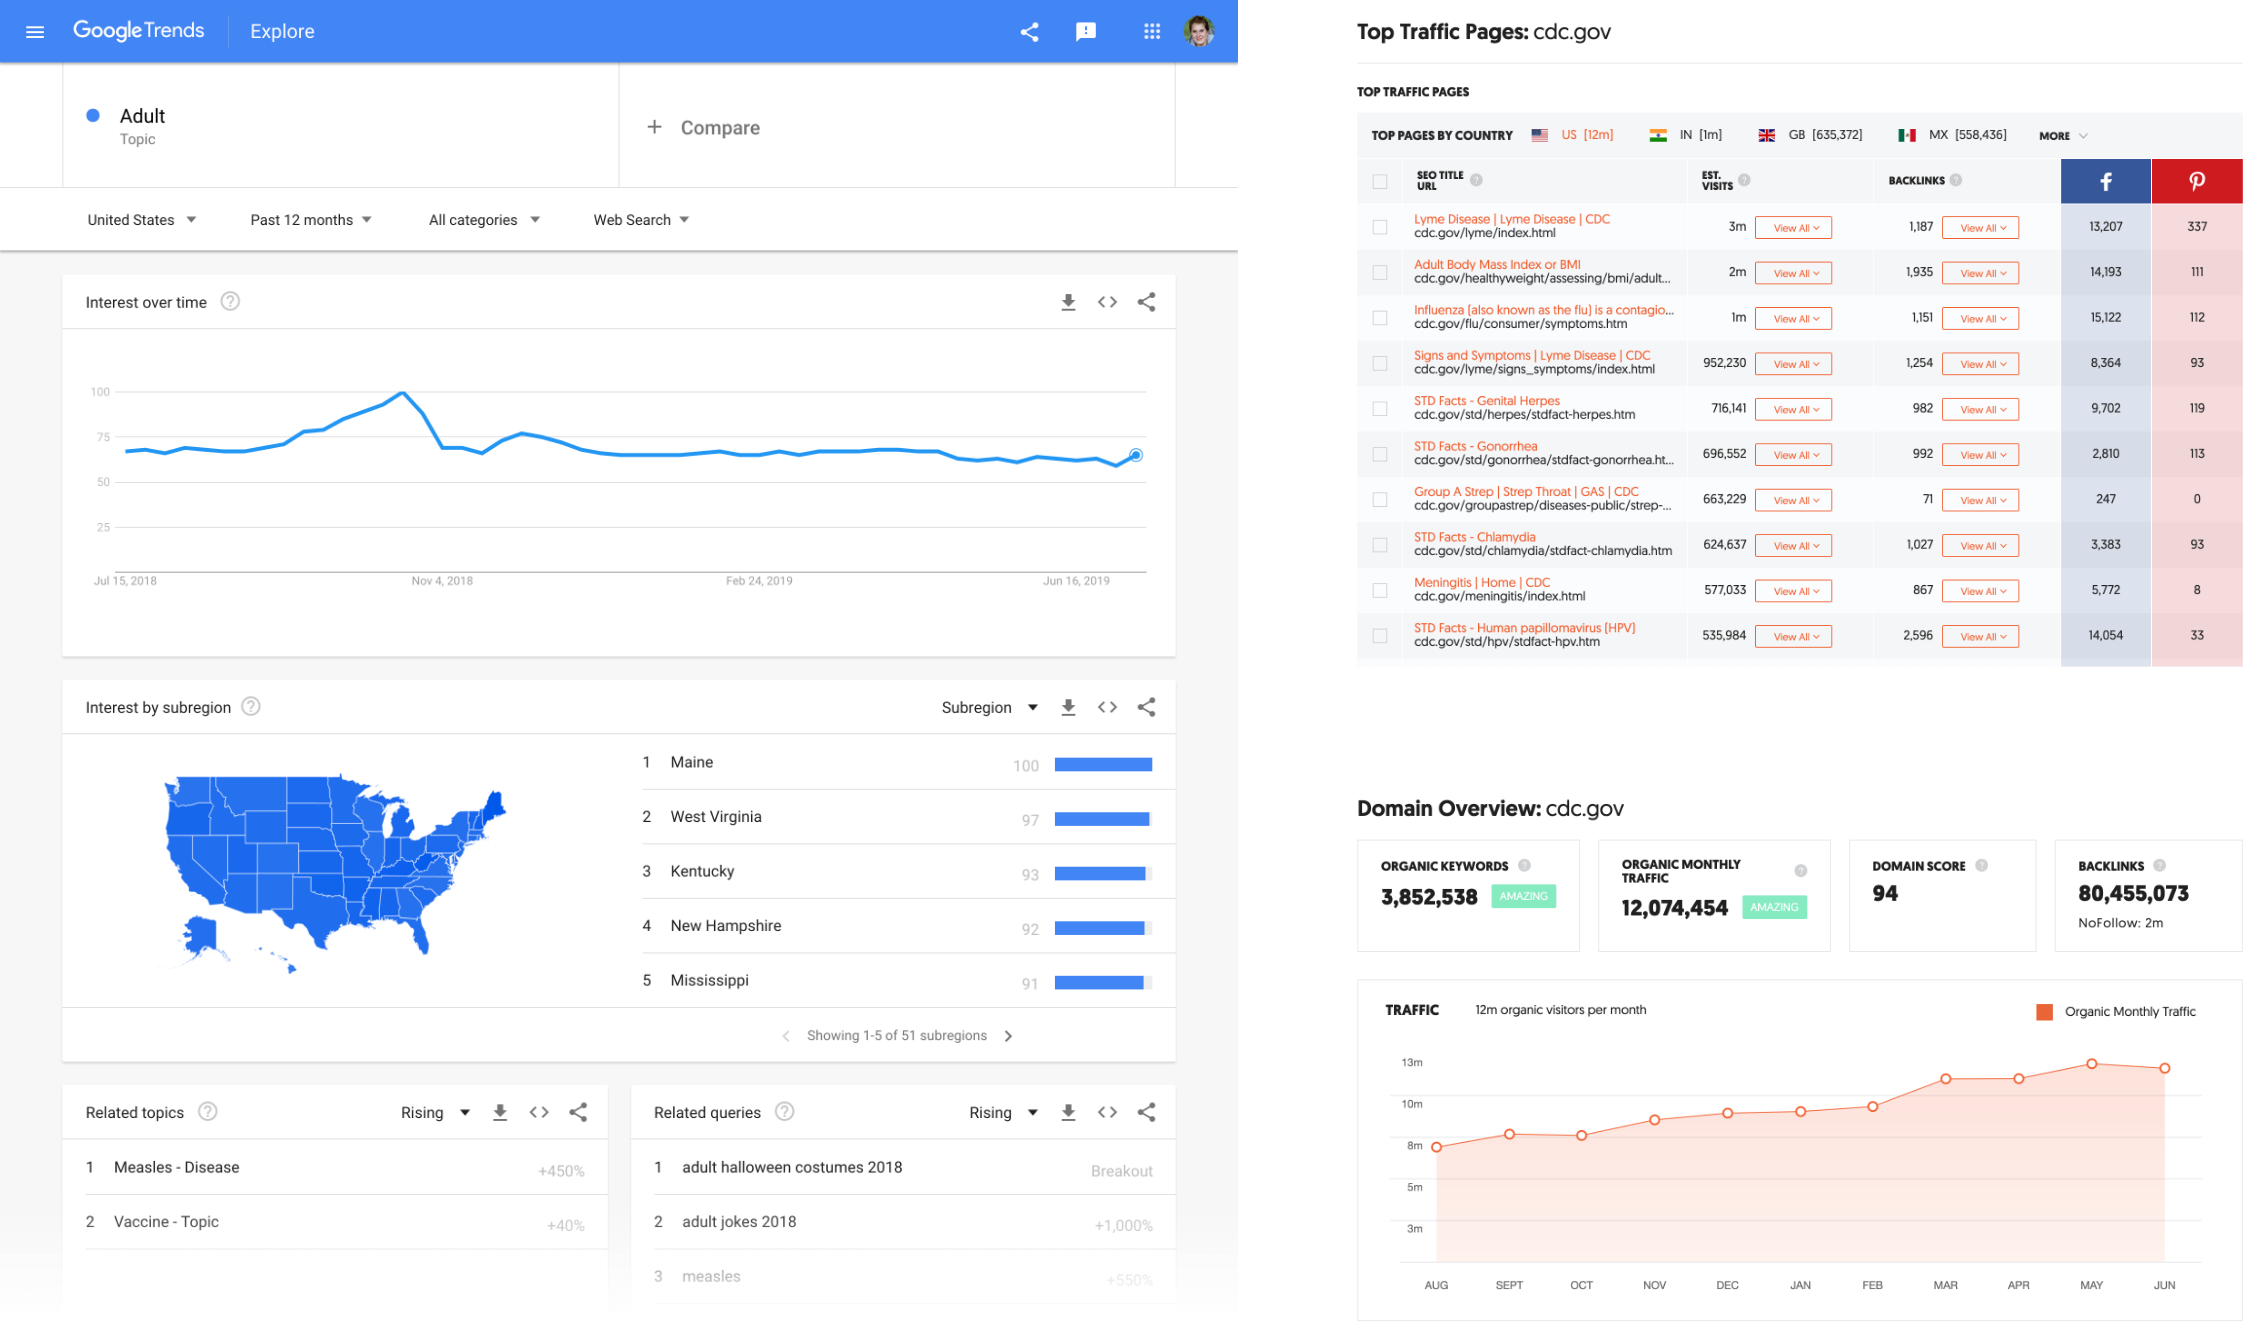Check the Influenza row checkbox
The width and height of the screenshot is (2260, 1340).
click(x=1380, y=318)
